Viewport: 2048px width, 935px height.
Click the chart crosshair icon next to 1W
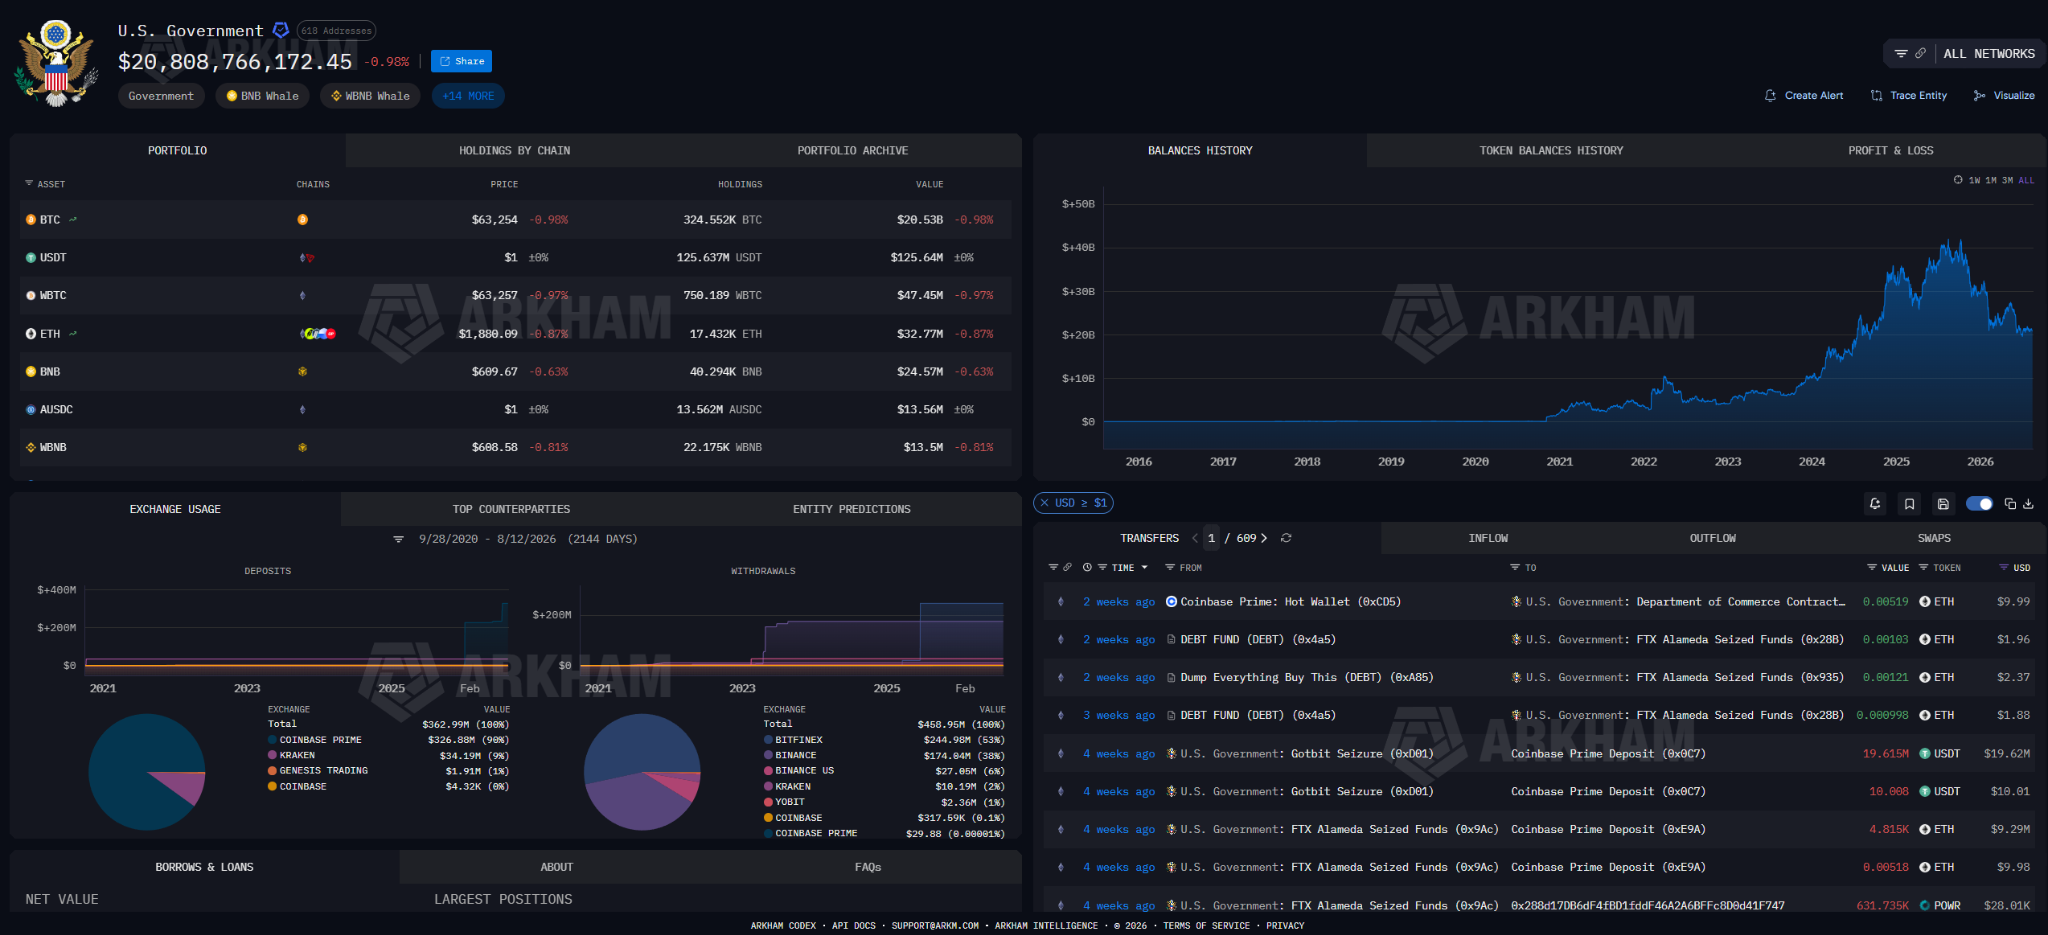click(x=1958, y=180)
